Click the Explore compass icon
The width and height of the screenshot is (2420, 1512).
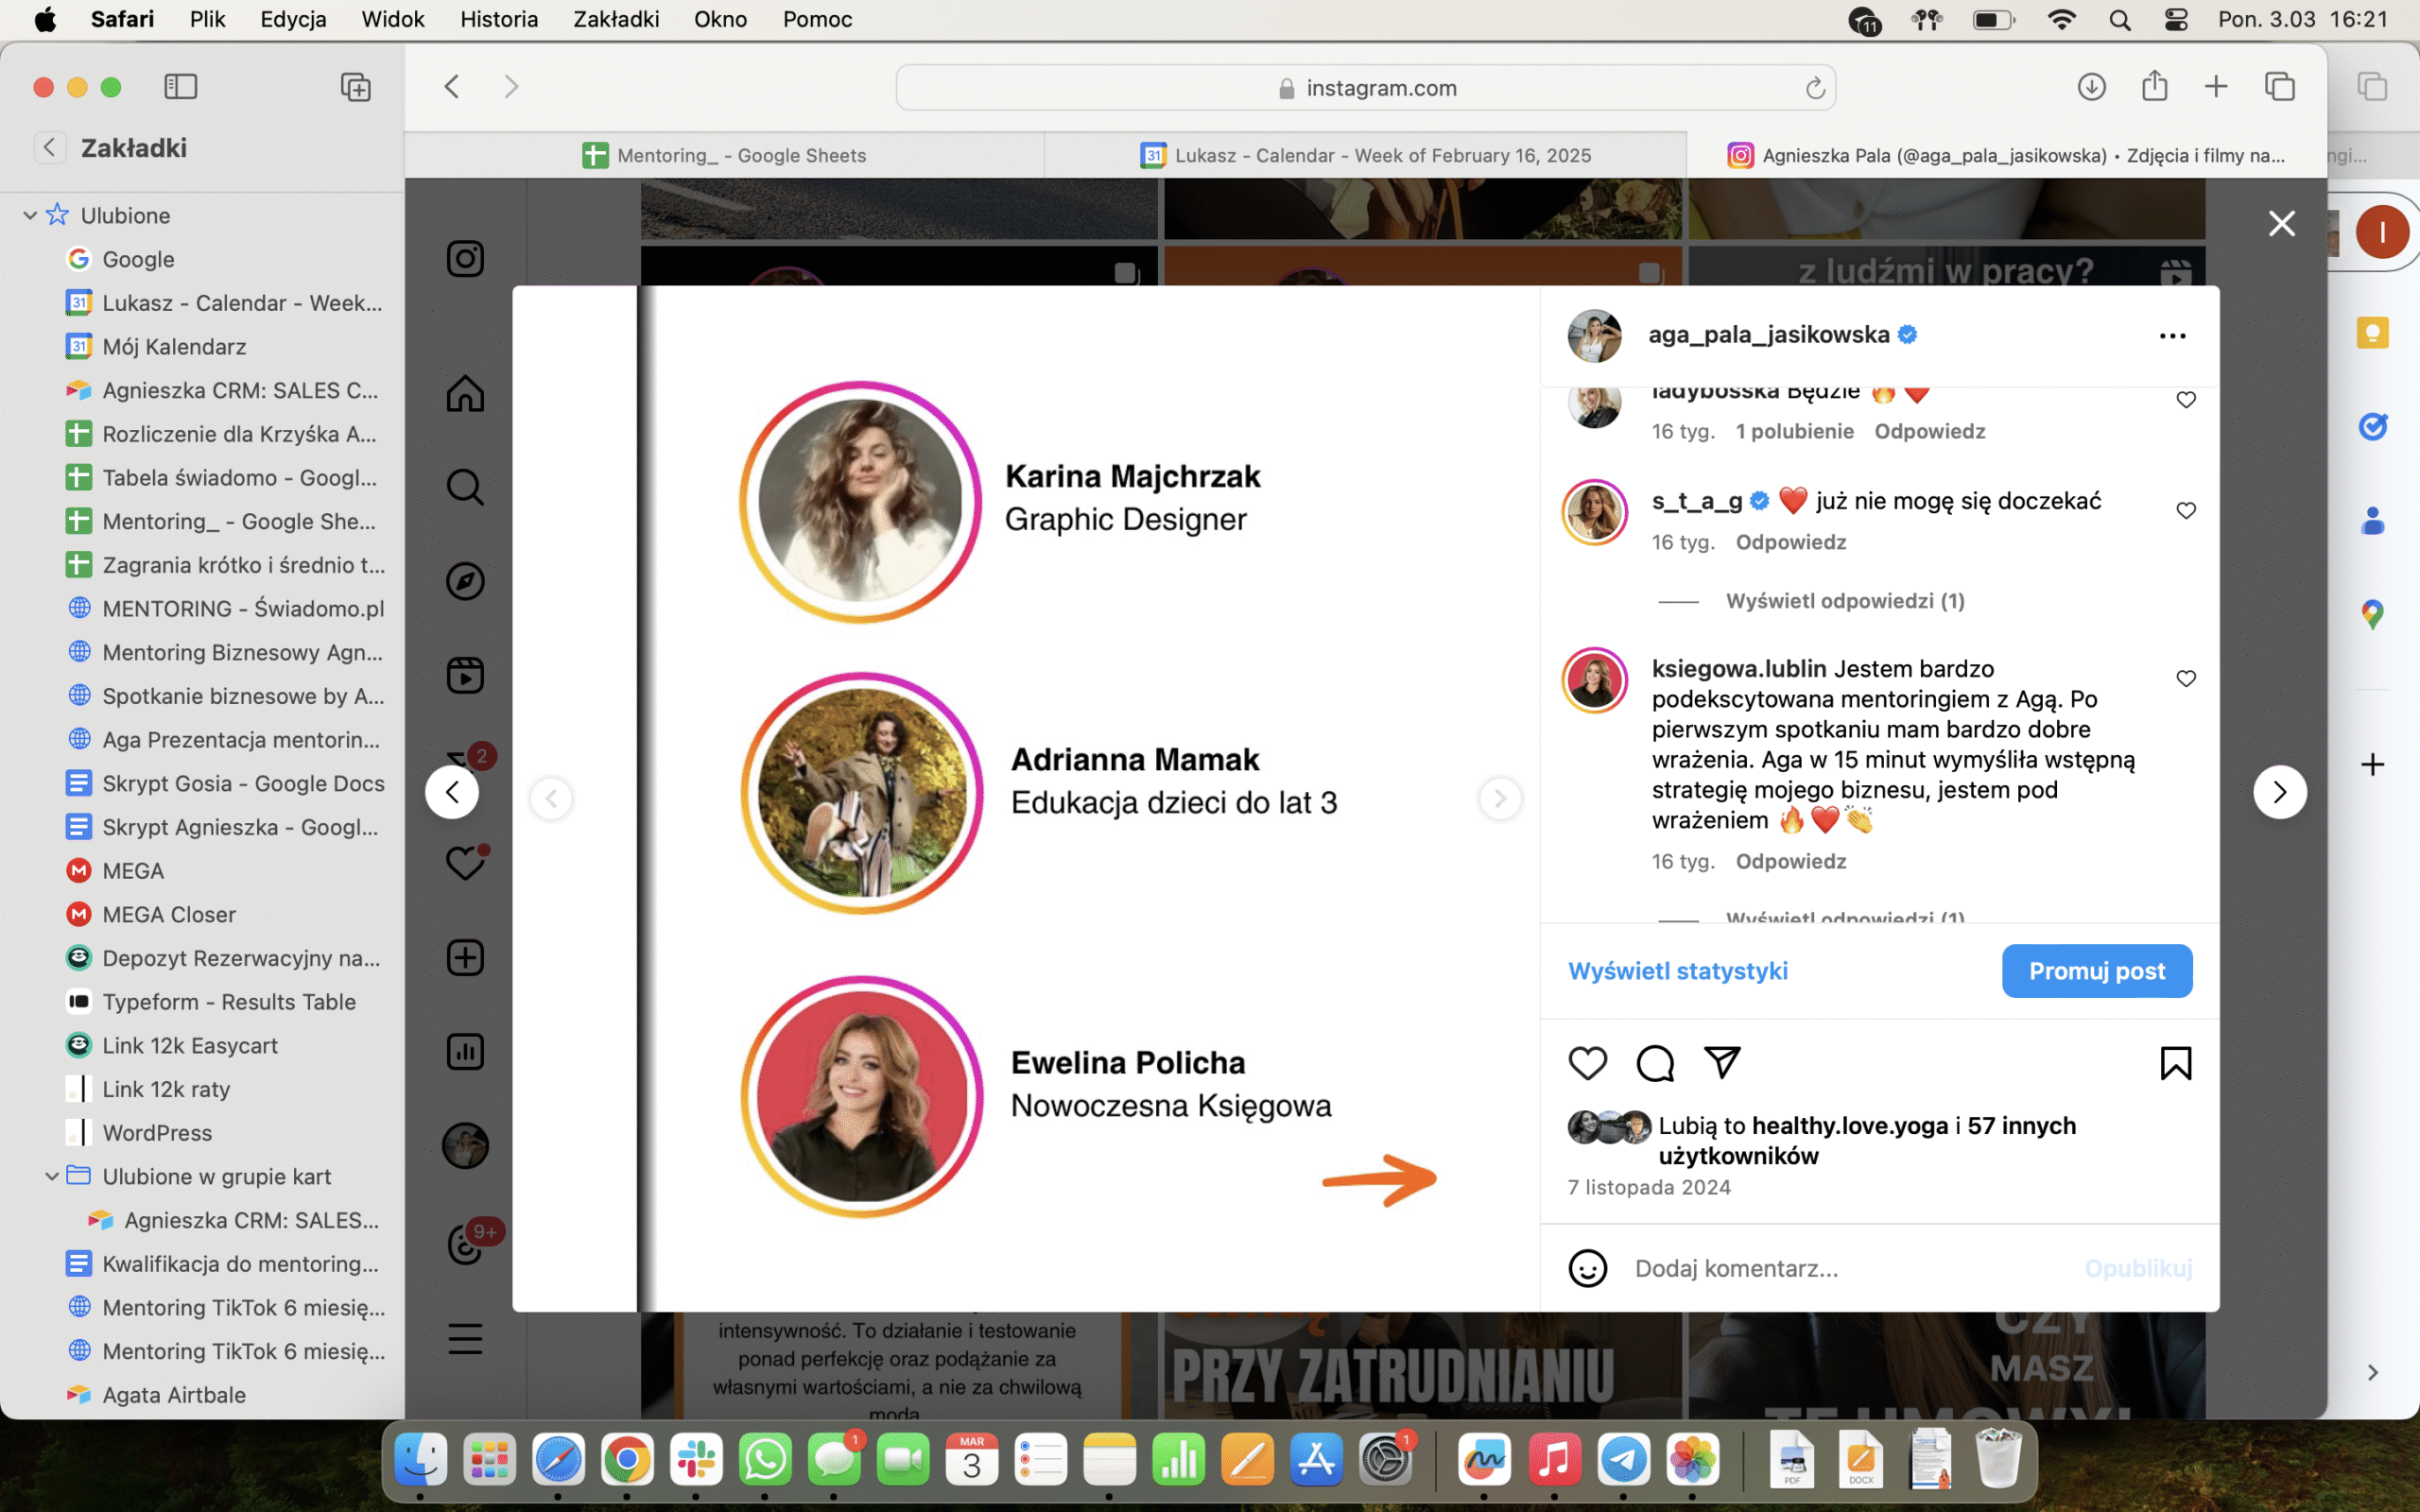[465, 581]
